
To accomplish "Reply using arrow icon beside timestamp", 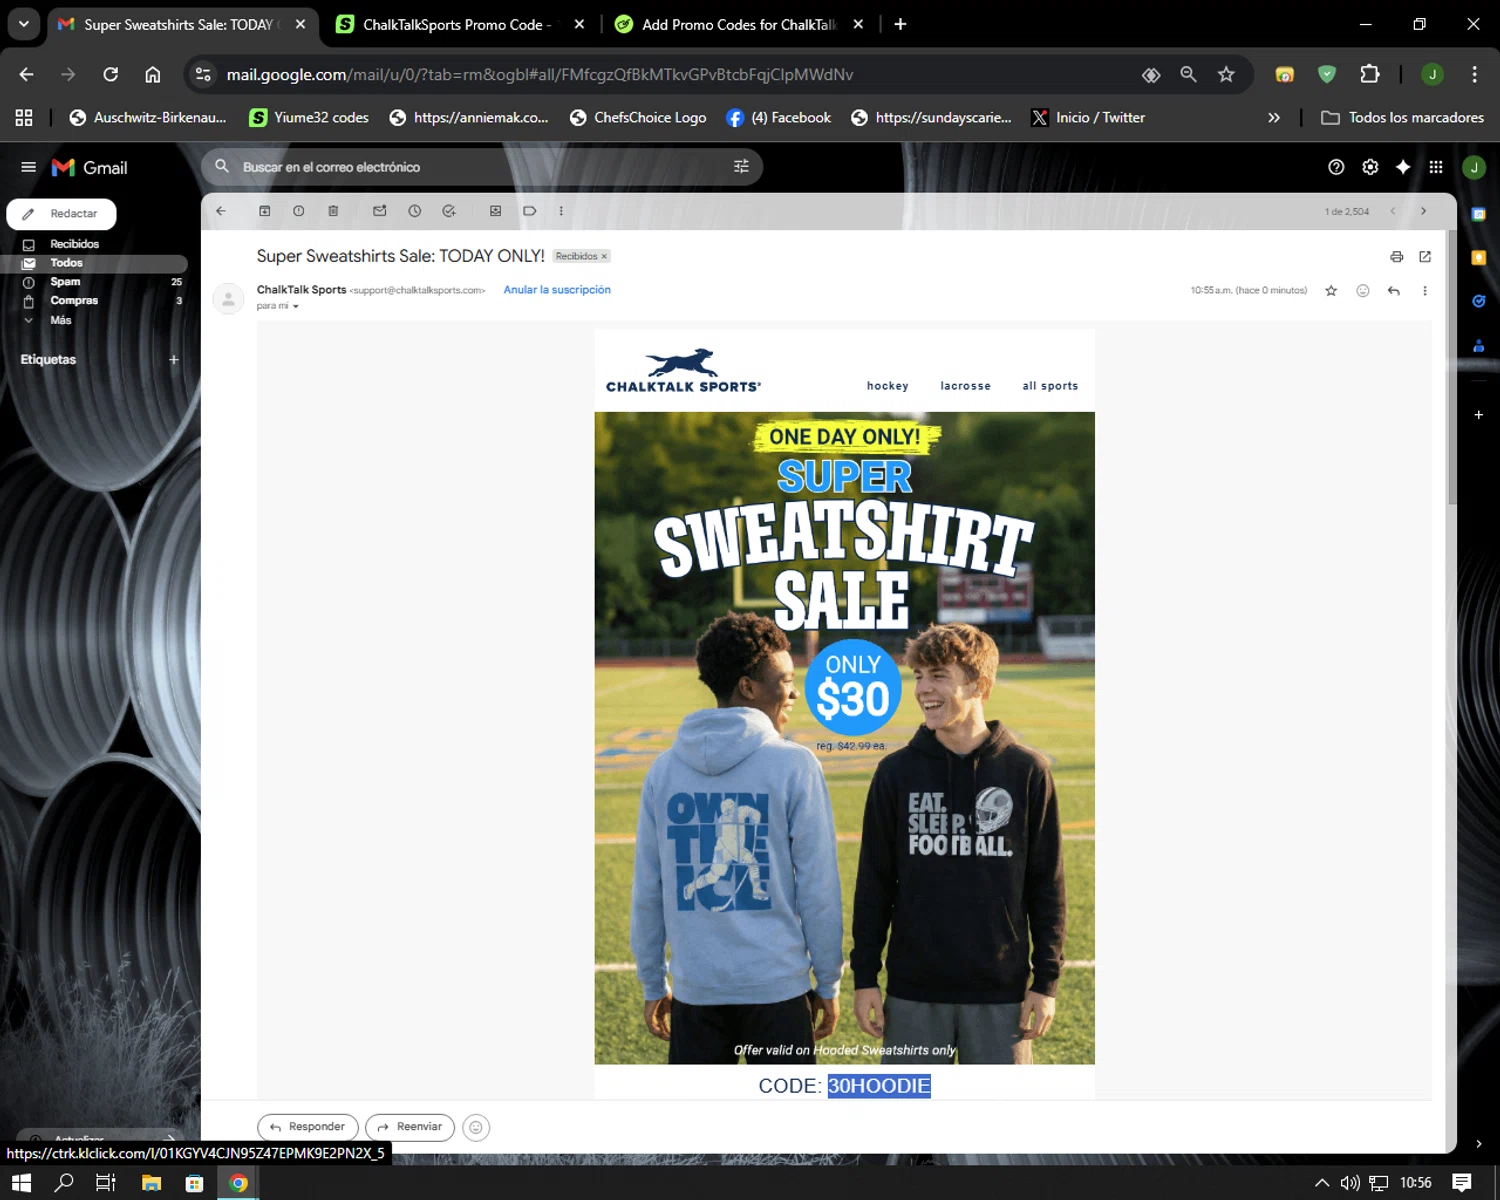I will point(1394,291).
